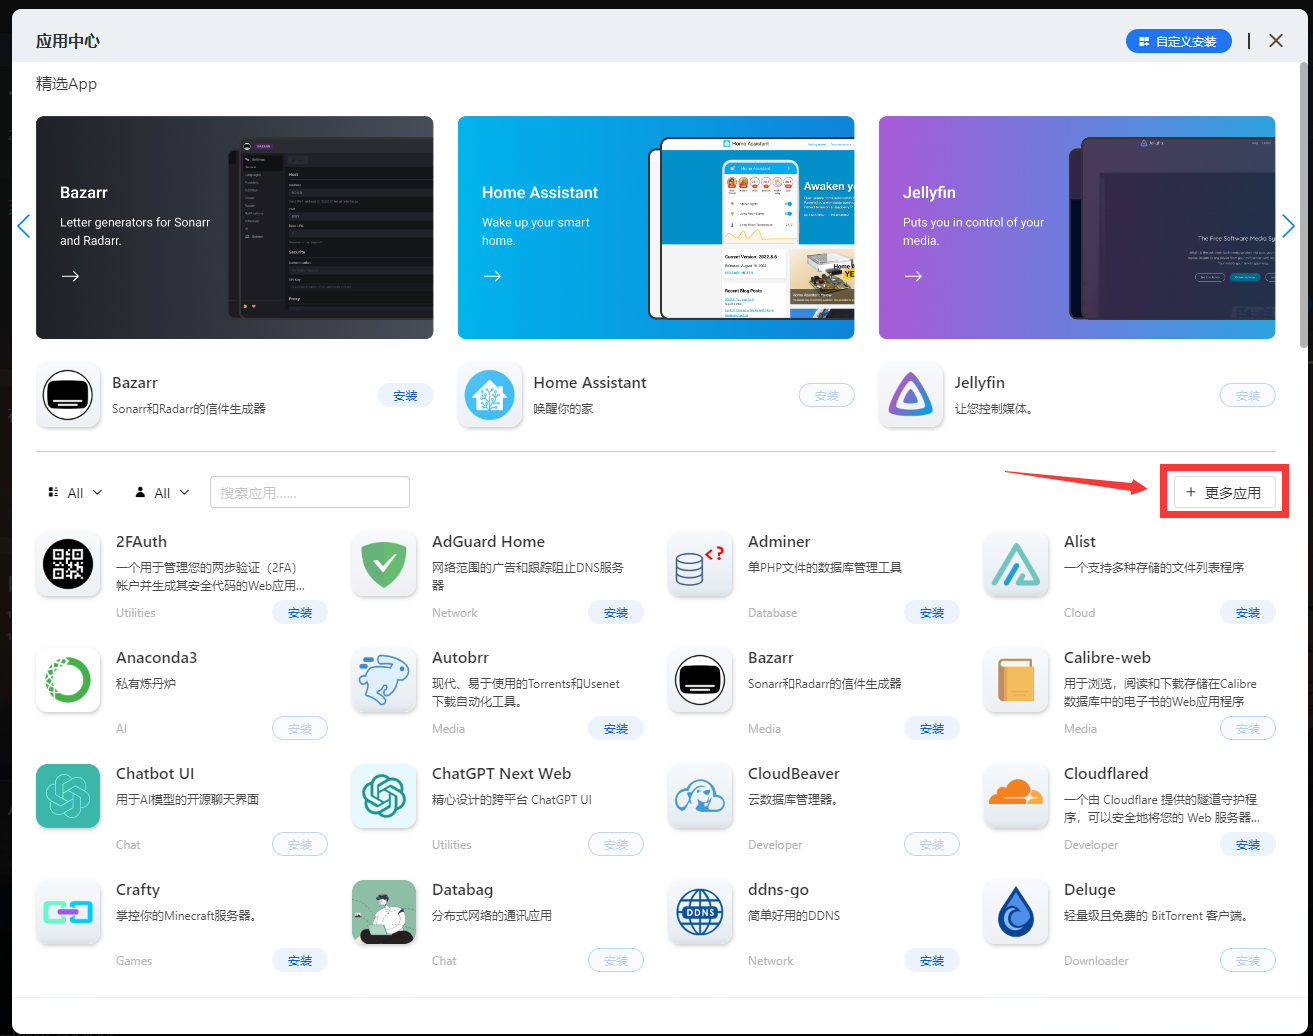Install Adminer app
Screen dimensions: 1313x1036
point(932,613)
